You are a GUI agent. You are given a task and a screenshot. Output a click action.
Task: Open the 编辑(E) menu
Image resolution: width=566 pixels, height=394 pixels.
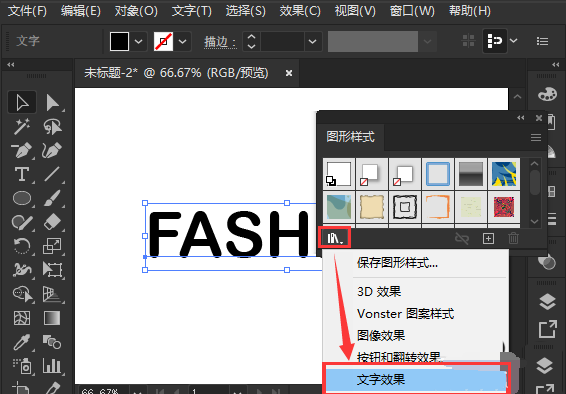point(80,11)
